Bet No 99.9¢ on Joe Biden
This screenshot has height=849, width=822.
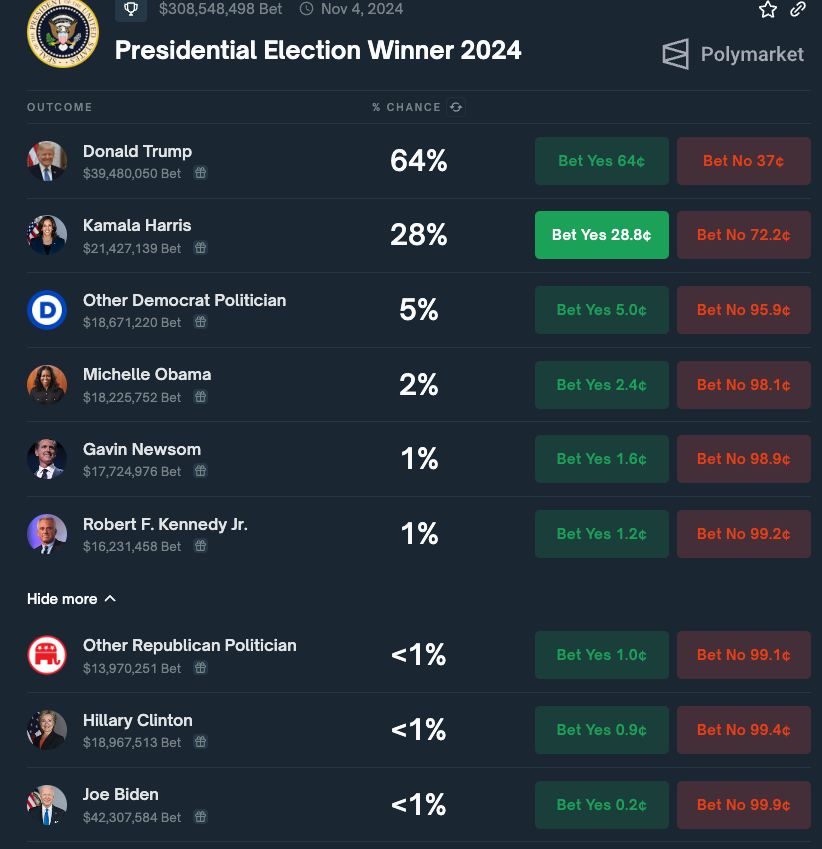tap(743, 805)
